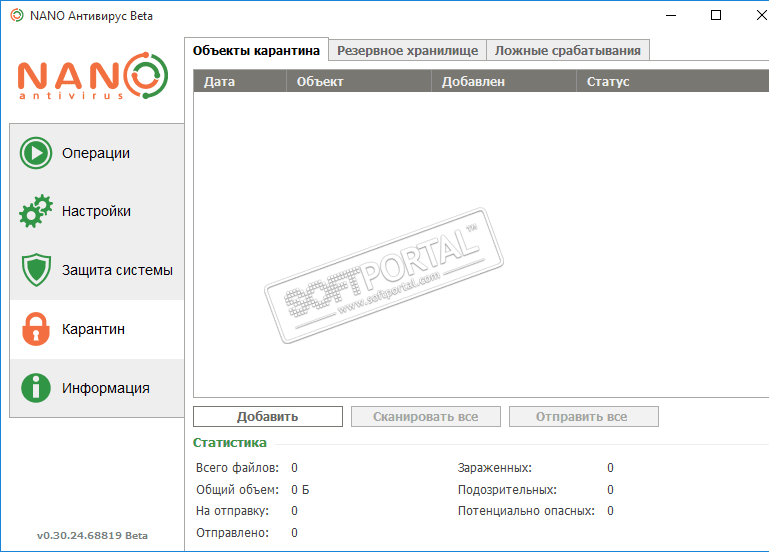Maximize the NANO Антивирус window
The width and height of the screenshot is (769, 552).
click(716, 16)
